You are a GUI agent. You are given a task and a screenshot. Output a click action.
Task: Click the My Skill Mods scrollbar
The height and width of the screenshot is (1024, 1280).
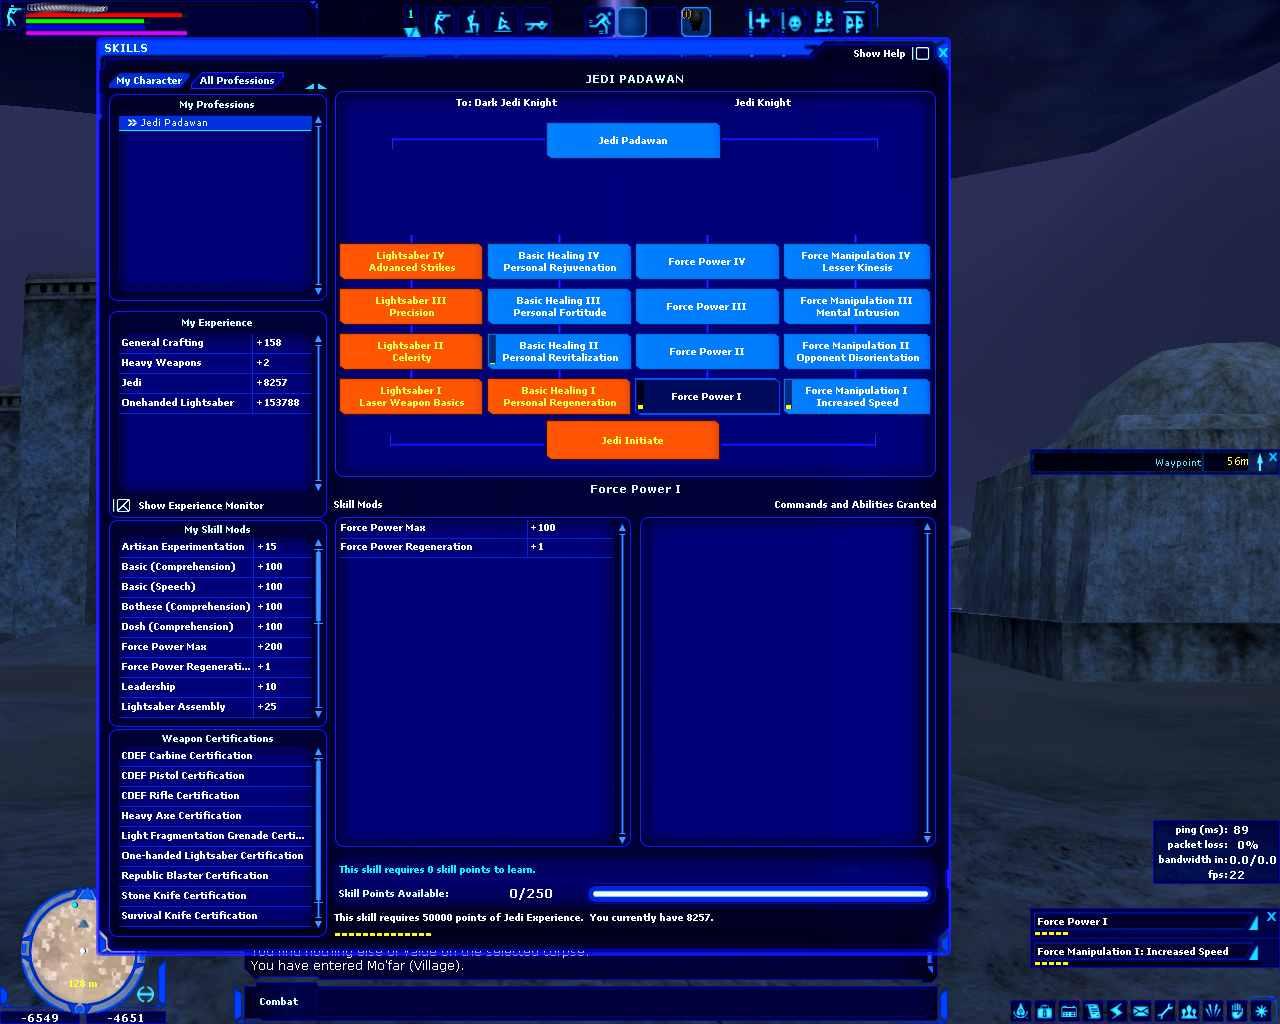click(319, 628)
